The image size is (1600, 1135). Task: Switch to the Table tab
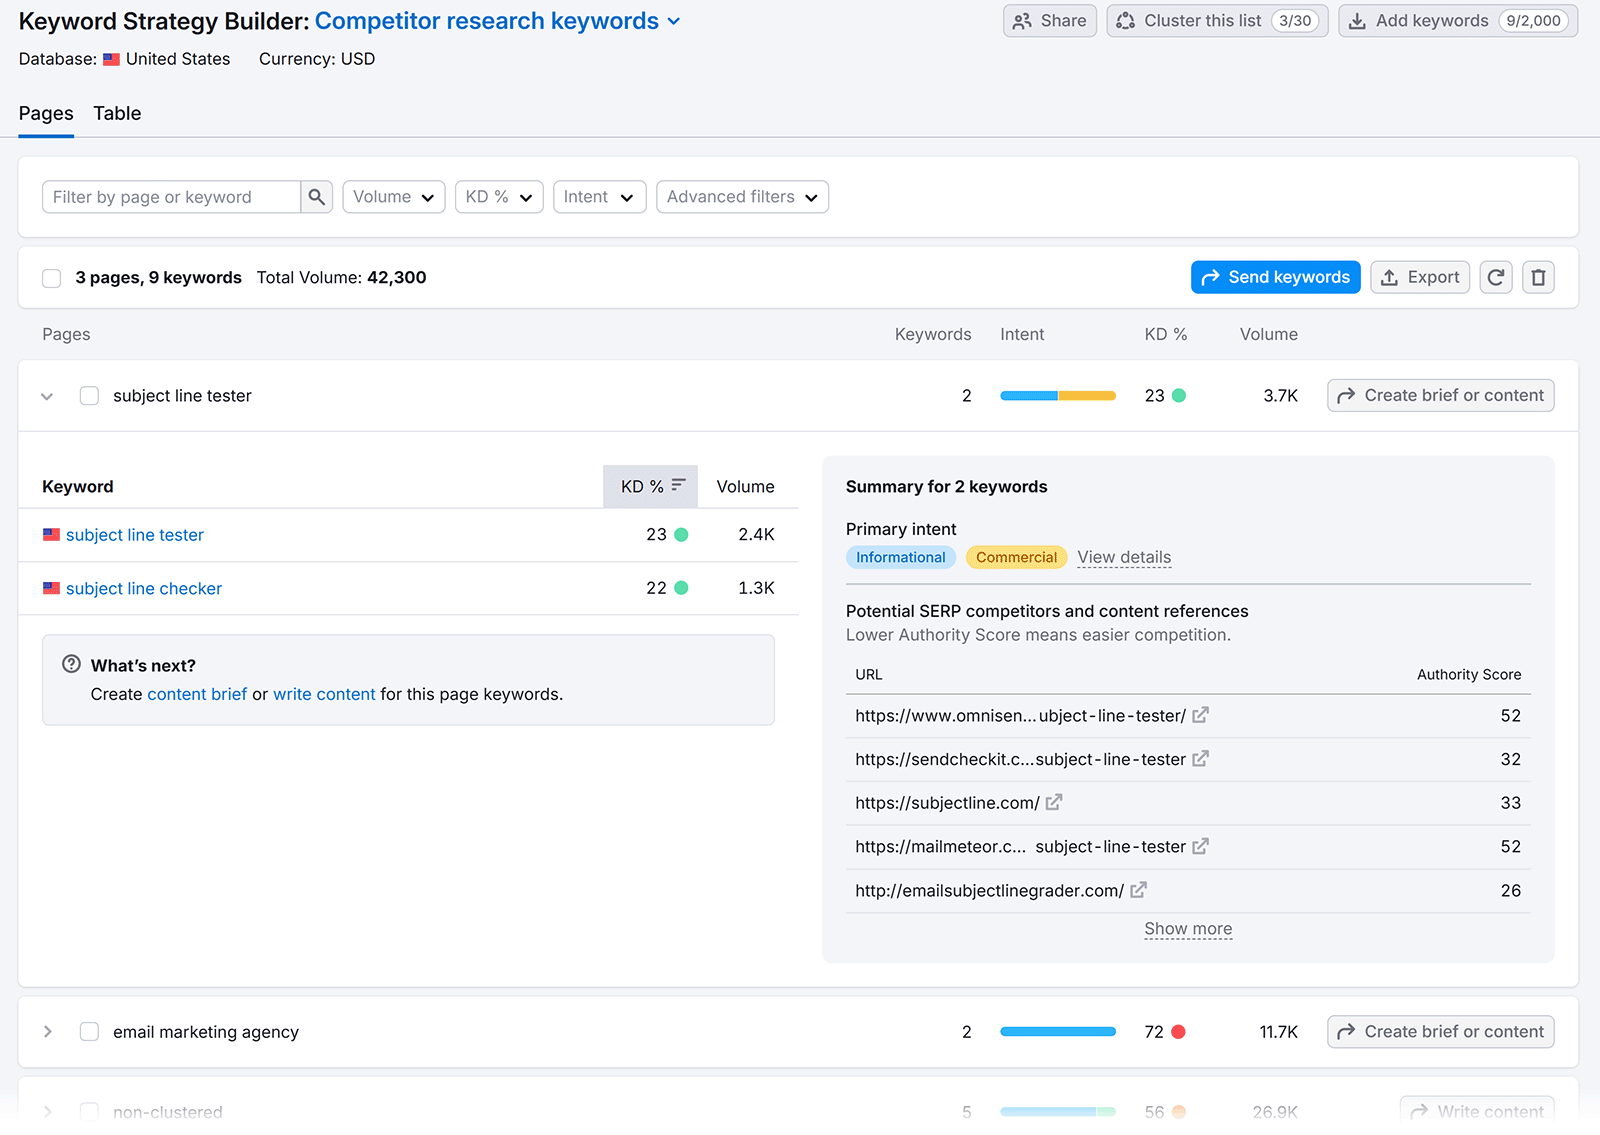coord(117,113)
